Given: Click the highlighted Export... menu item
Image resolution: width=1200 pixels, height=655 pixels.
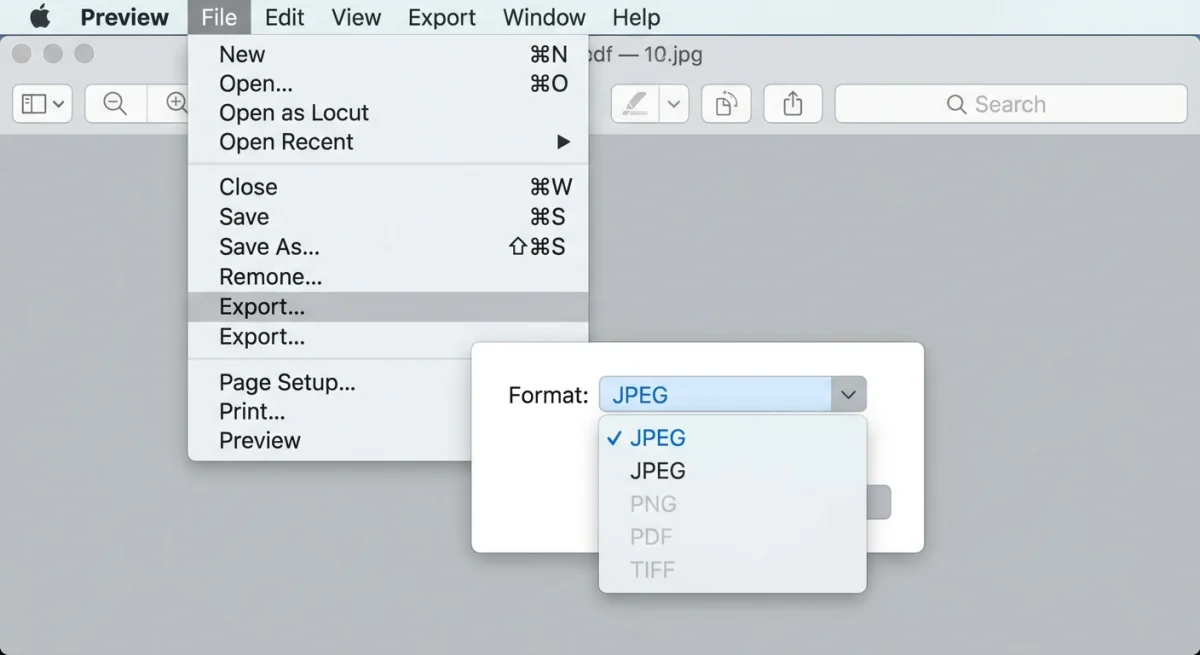Looking at the screenshot, I should coord(388,307).
